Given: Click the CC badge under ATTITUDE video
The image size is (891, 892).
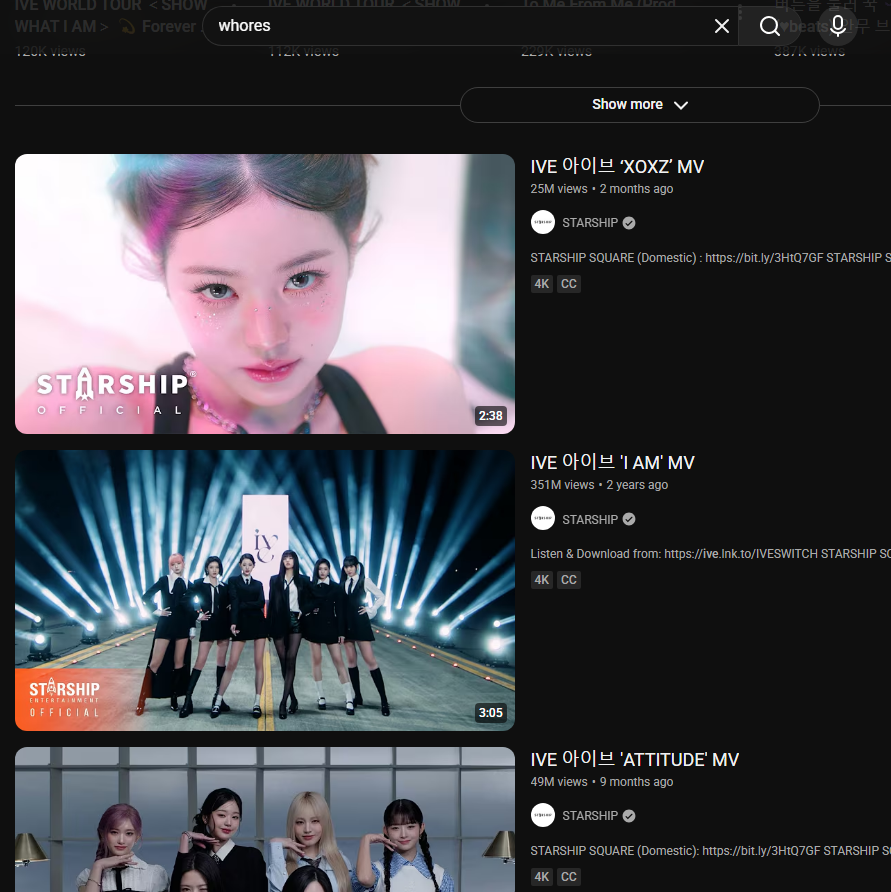Looking at the screenshot, I should click(568, 877).
